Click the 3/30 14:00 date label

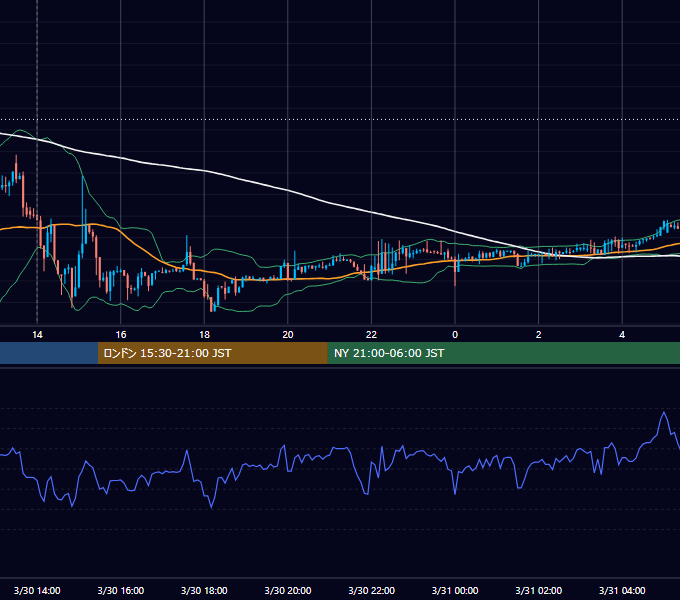37,590
